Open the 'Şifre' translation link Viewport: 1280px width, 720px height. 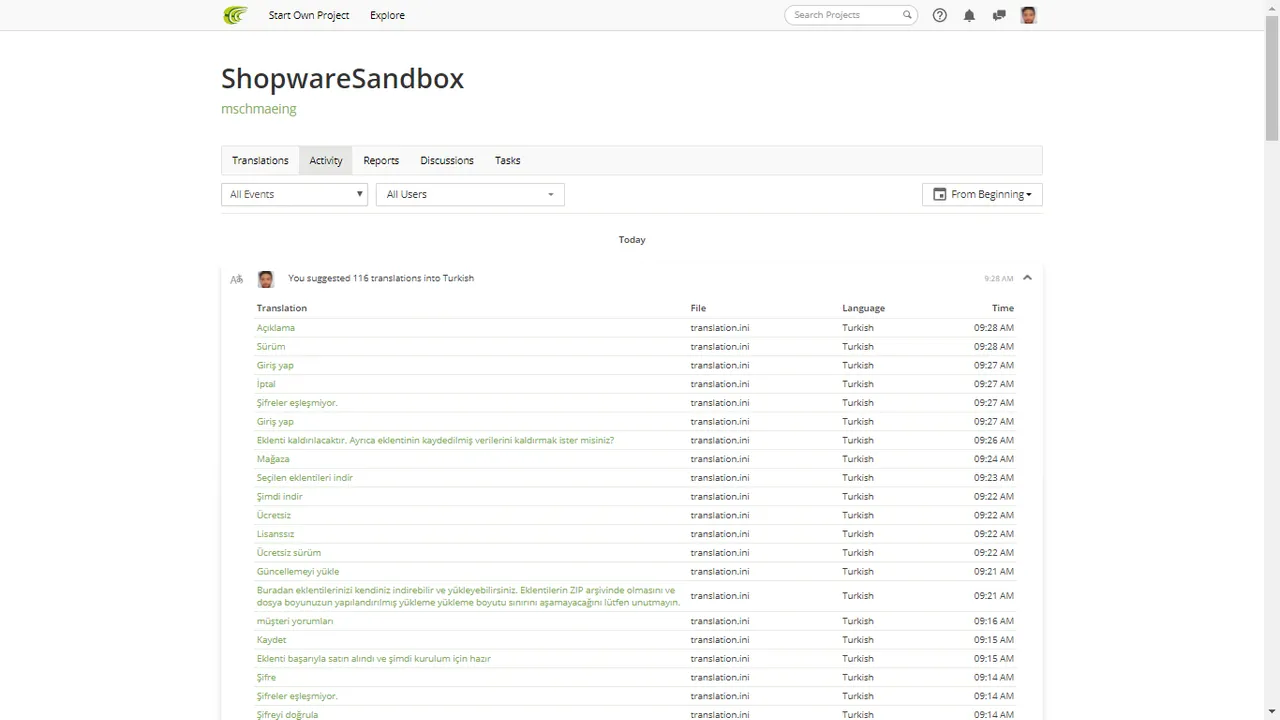click(266, 677)
